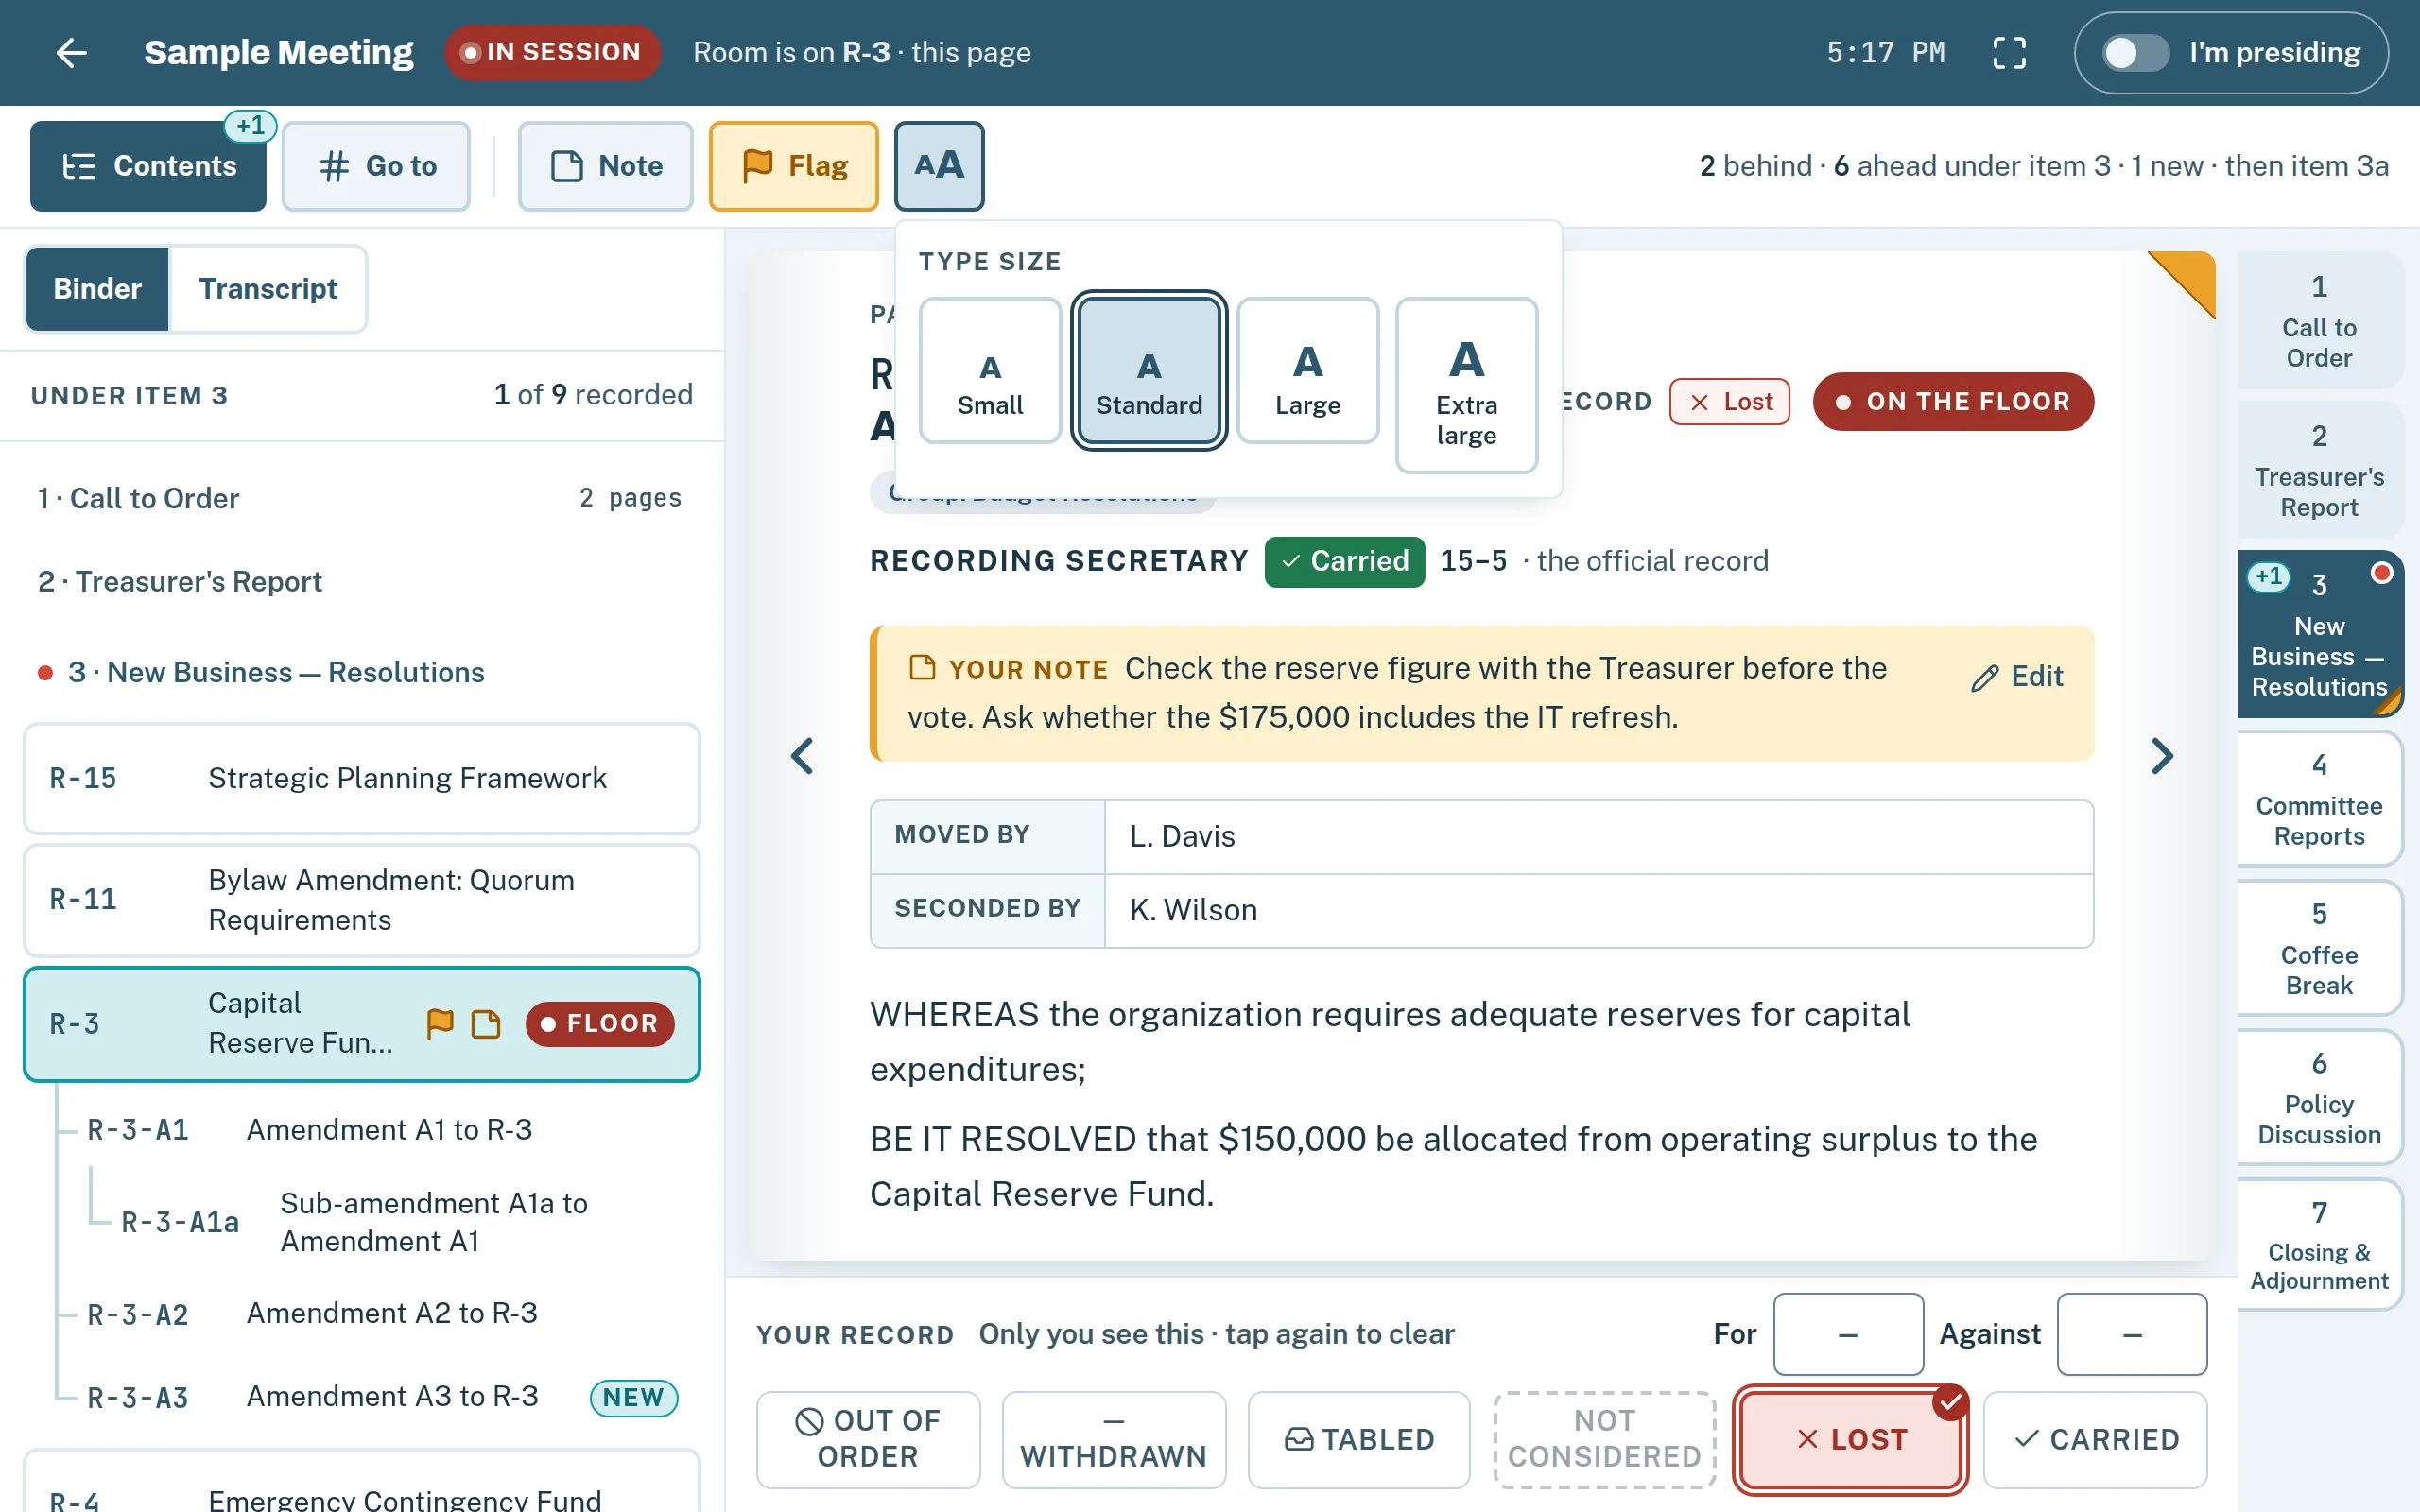Close the type size AA menu

pos(939,166)
